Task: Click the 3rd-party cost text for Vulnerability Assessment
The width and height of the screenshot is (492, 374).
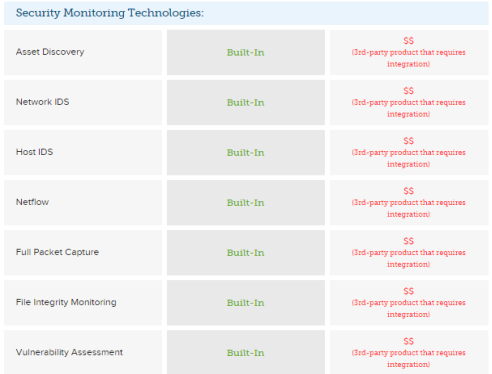Action: click(409, 358)
